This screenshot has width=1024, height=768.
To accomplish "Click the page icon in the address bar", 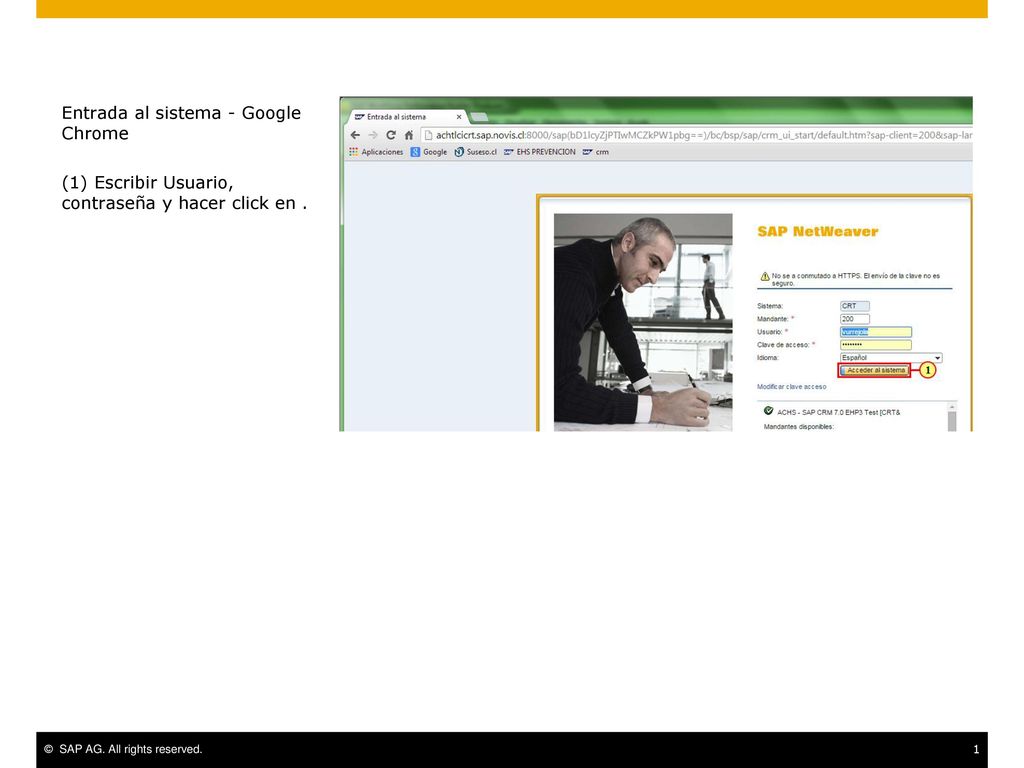I will pos(428,135).
